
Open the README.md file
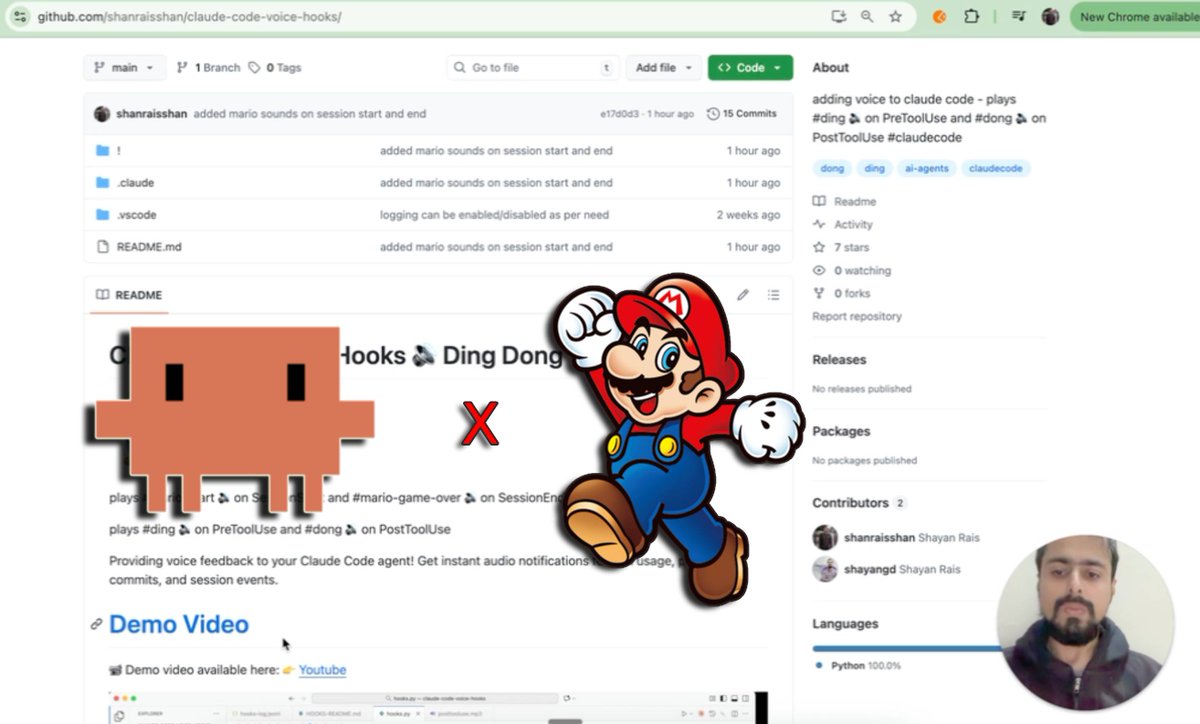149,247
